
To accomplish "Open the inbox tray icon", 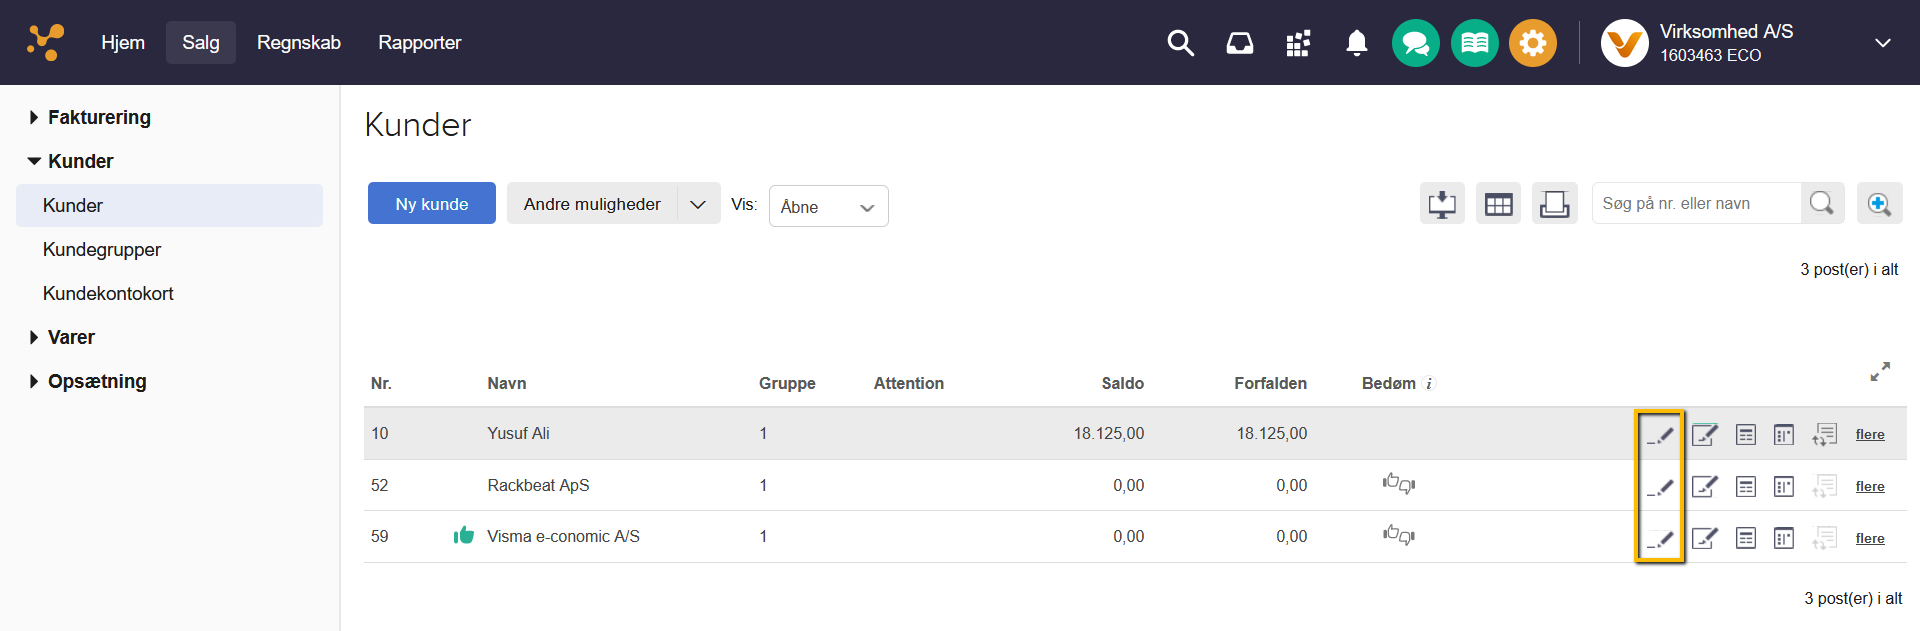I will click(1239, 43).
